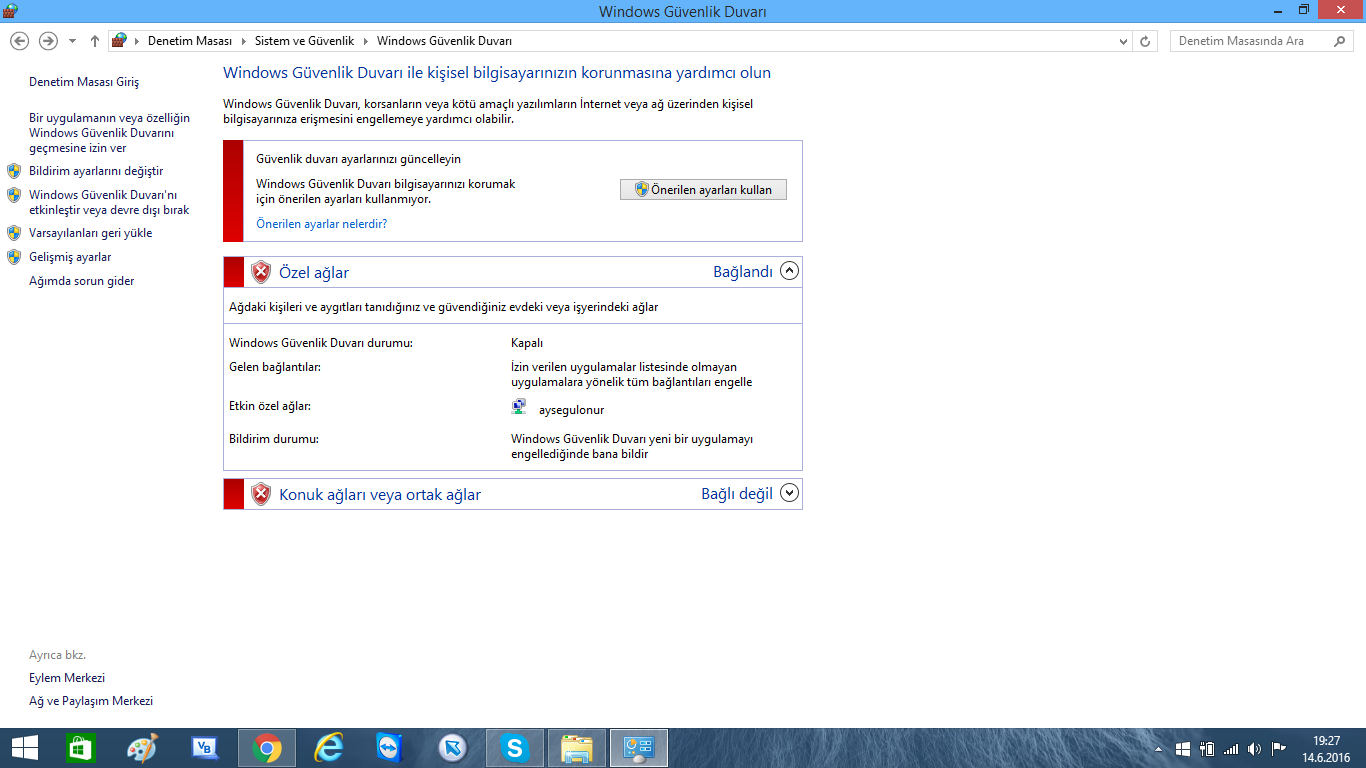Click the Konuk ağları veya ortak ağlar heading
The image size is (1366, 768).
[380, 494]
